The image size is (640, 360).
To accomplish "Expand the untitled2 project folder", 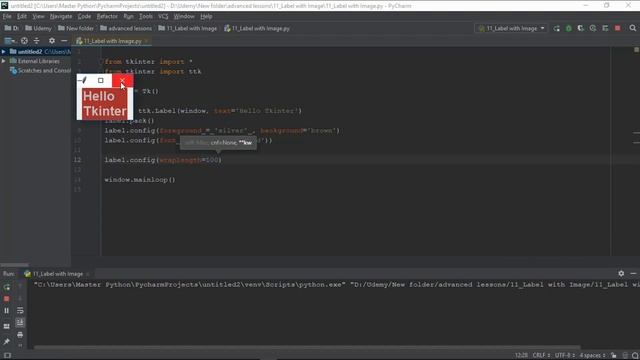I will [x=4, y=52].
